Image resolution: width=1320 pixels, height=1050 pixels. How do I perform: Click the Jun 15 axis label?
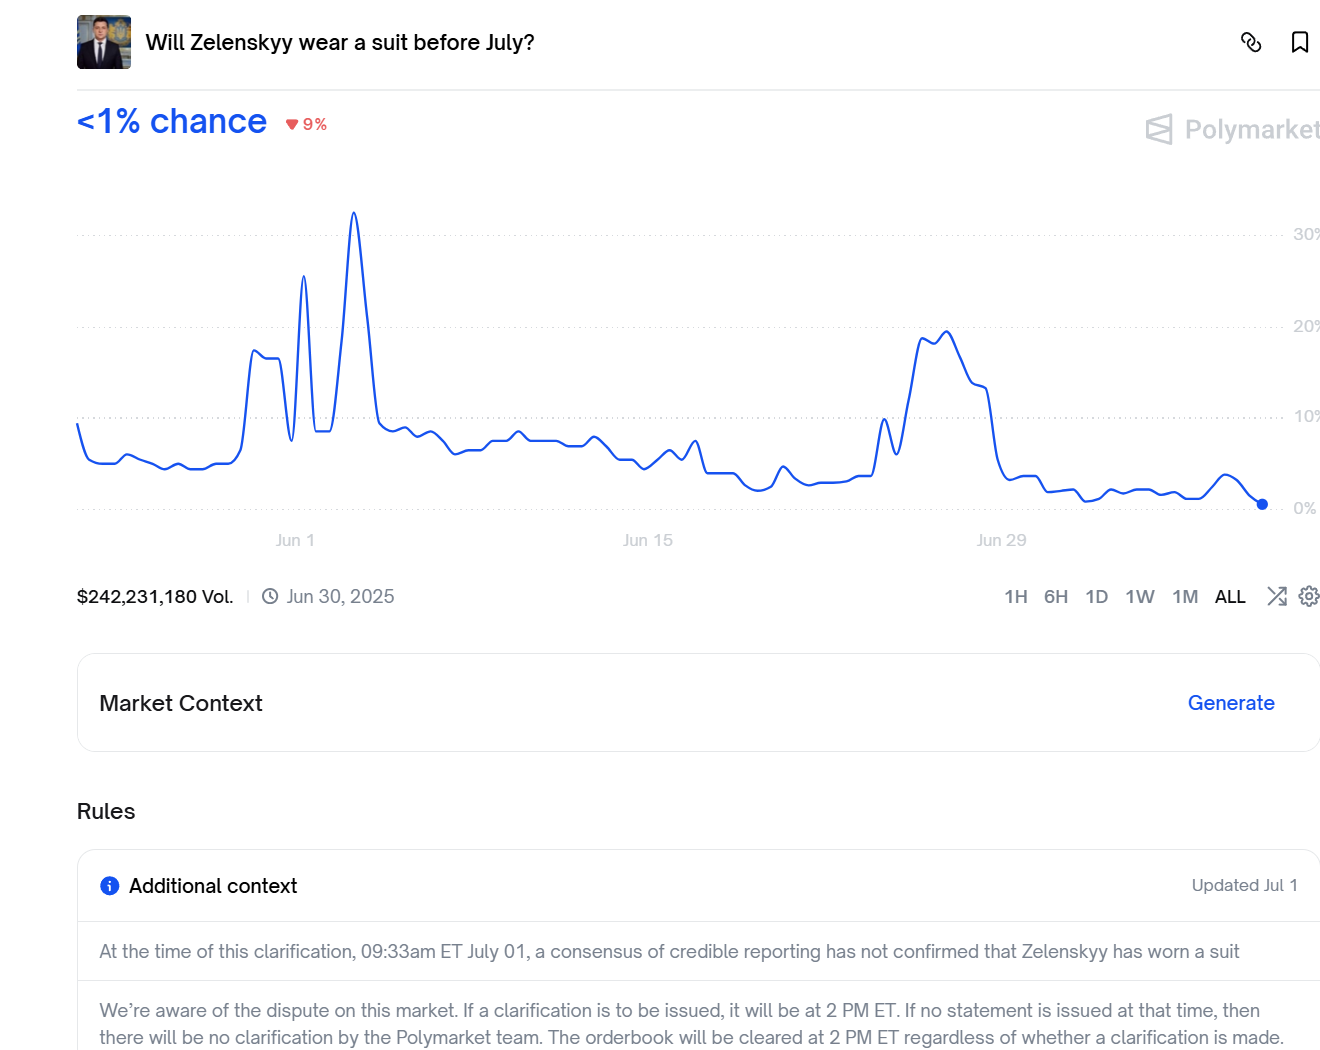point(648,540)
